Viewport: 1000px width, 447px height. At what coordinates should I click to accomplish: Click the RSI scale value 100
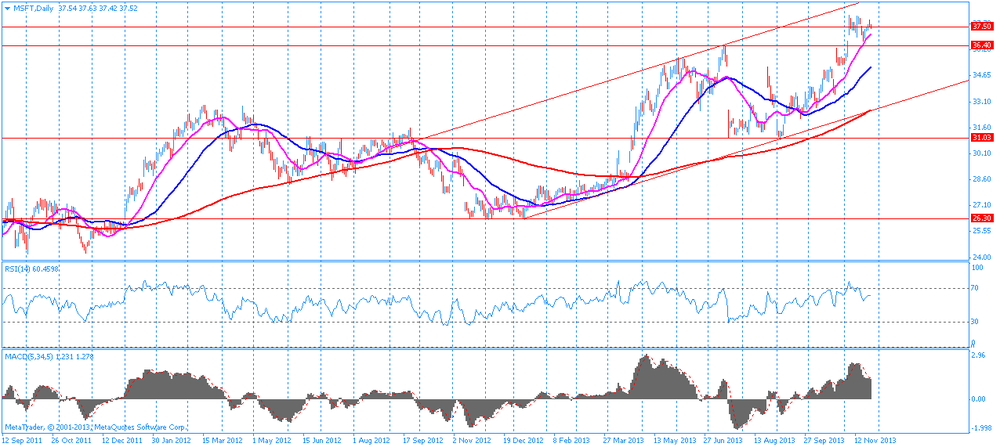(x=978, y=269)
